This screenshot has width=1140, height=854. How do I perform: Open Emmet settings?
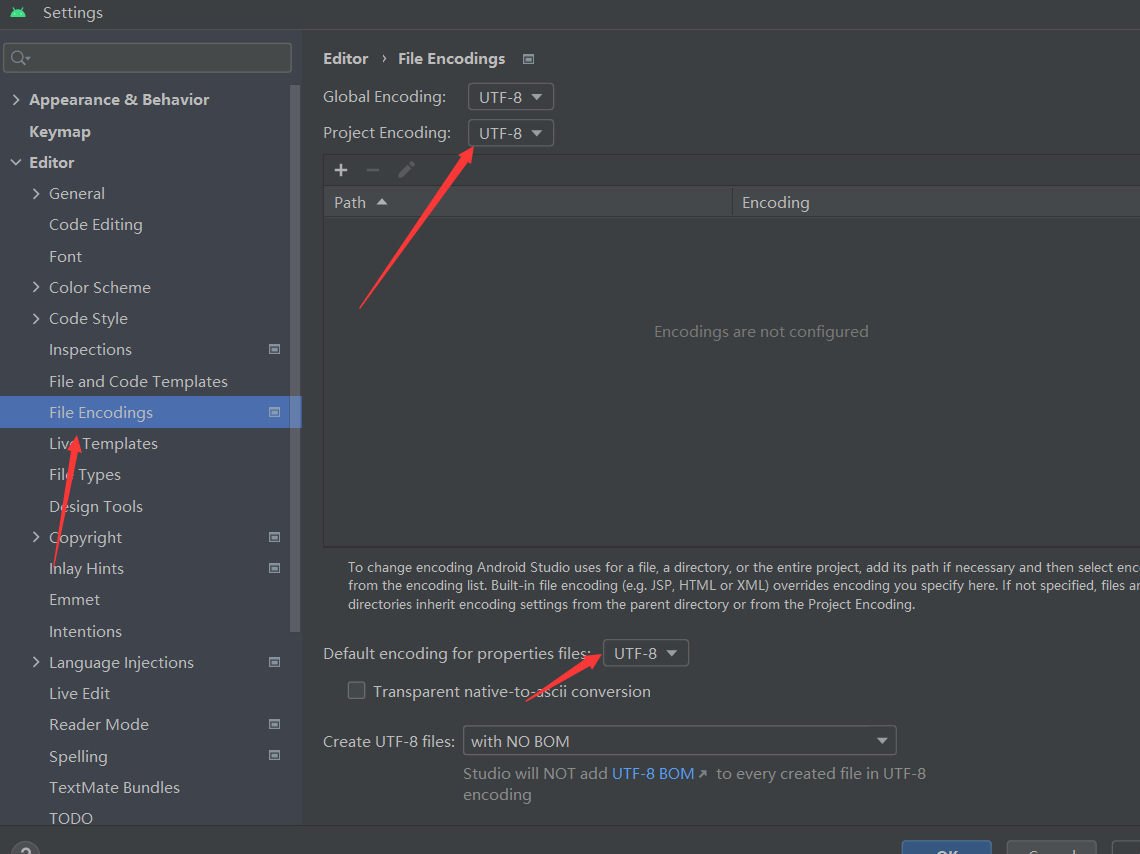74,600
